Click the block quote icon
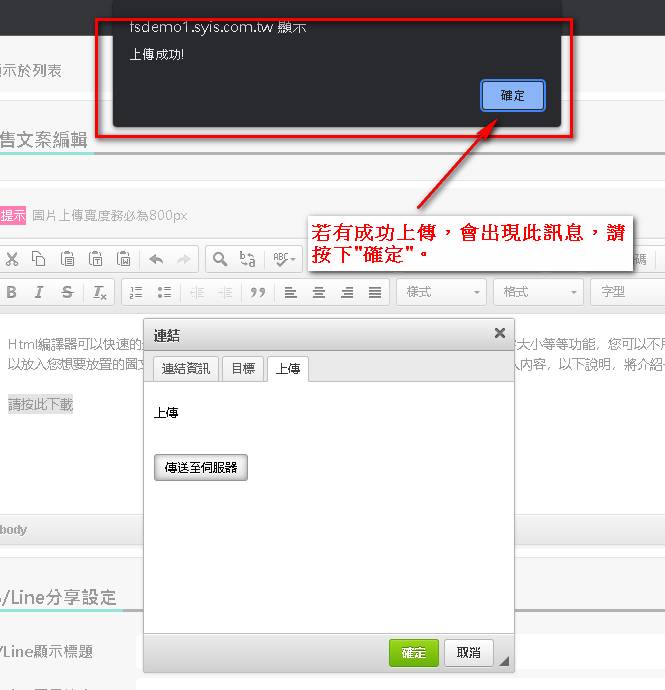 pyautogui.click(x=257, y=292)
